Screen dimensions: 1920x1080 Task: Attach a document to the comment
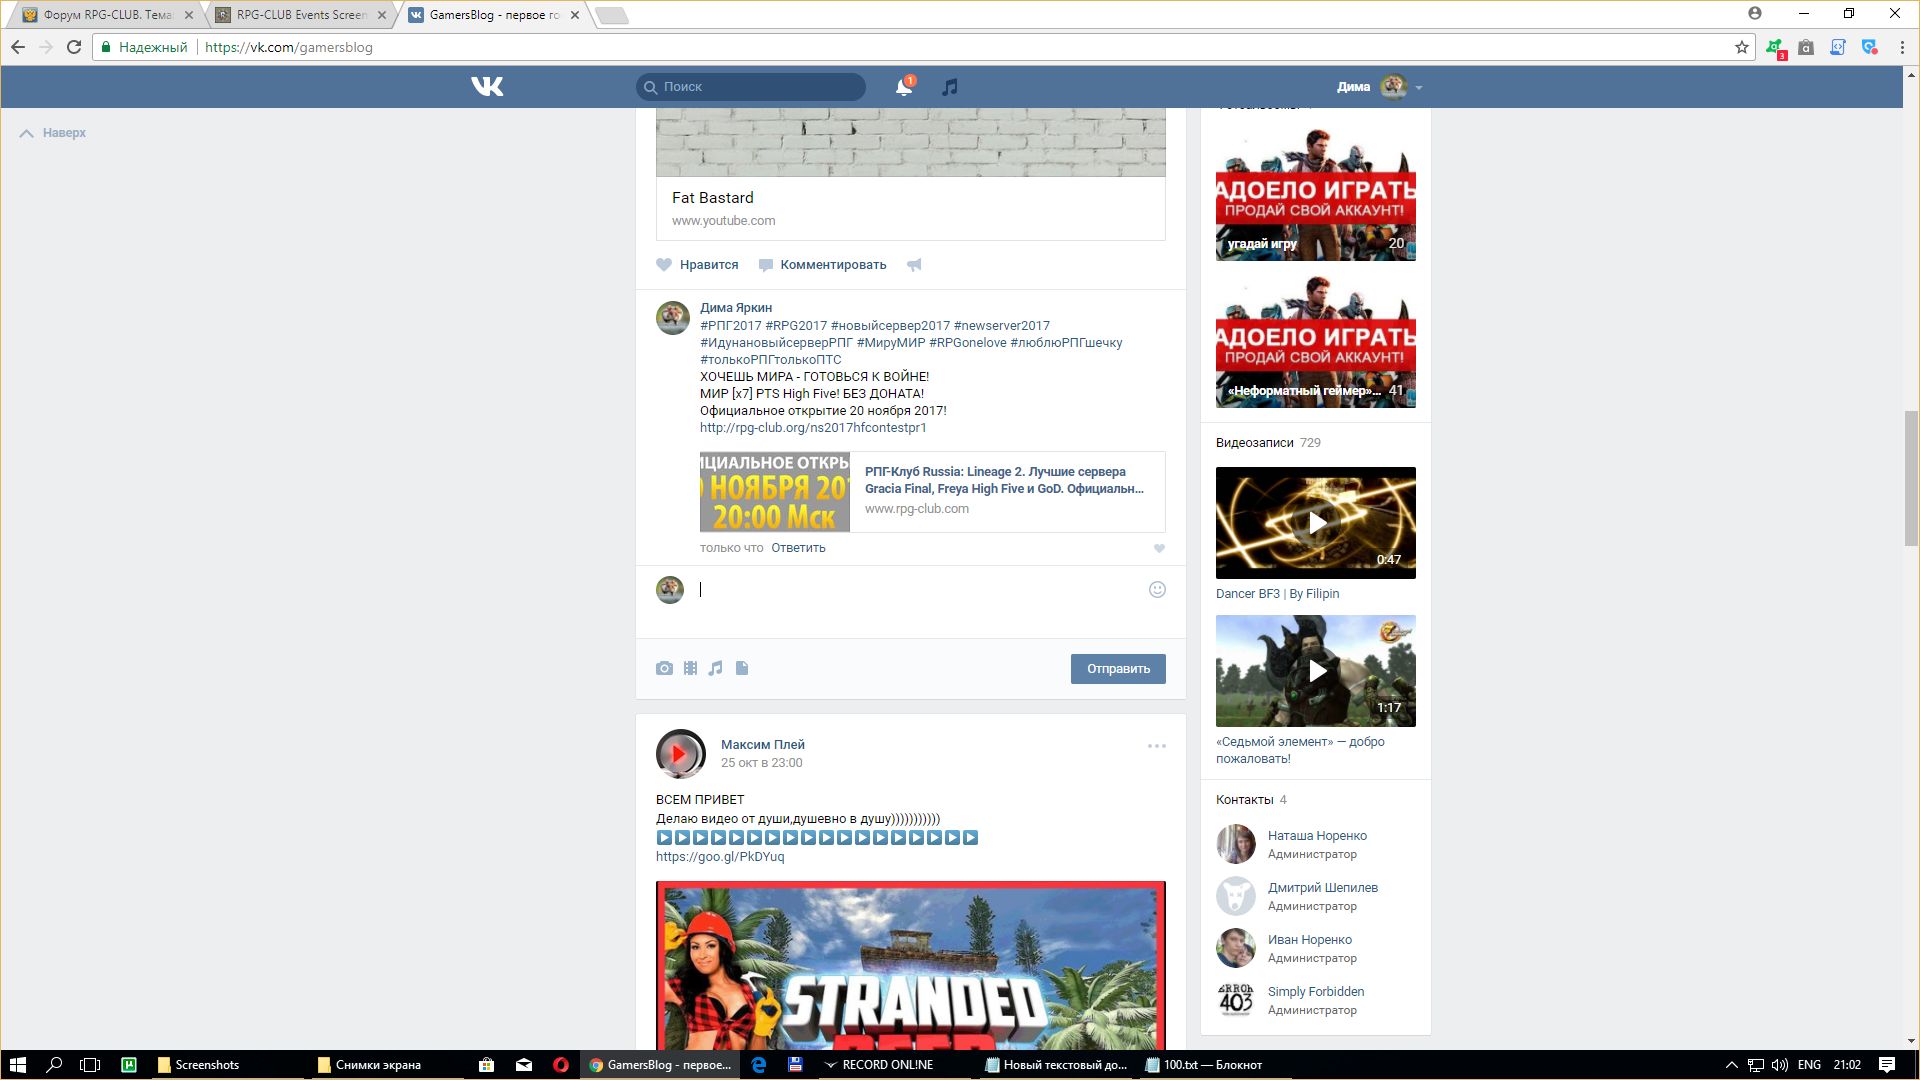[x=742, y=668]
